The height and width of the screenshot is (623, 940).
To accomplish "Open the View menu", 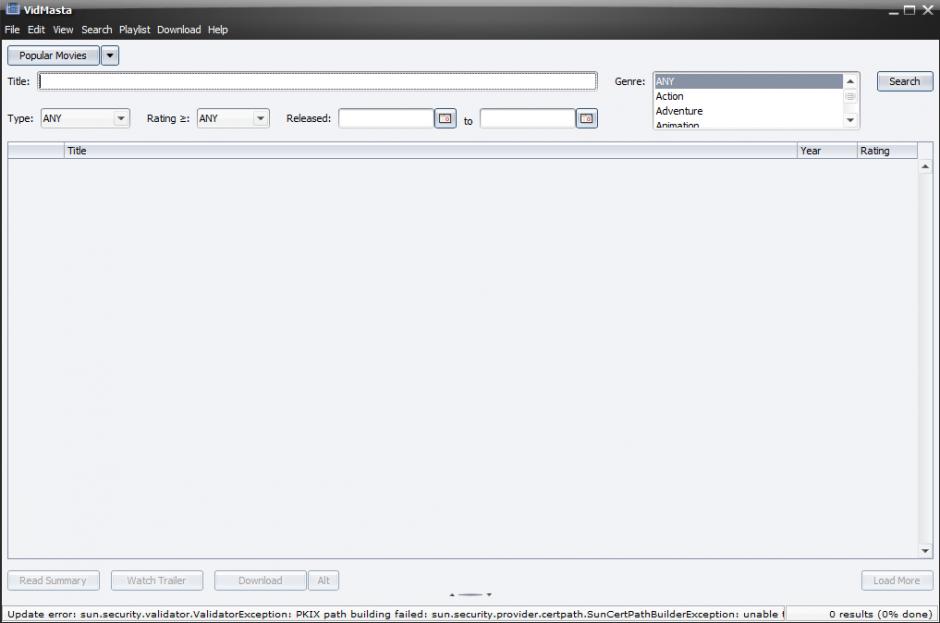I will click(x=62, y=29).
